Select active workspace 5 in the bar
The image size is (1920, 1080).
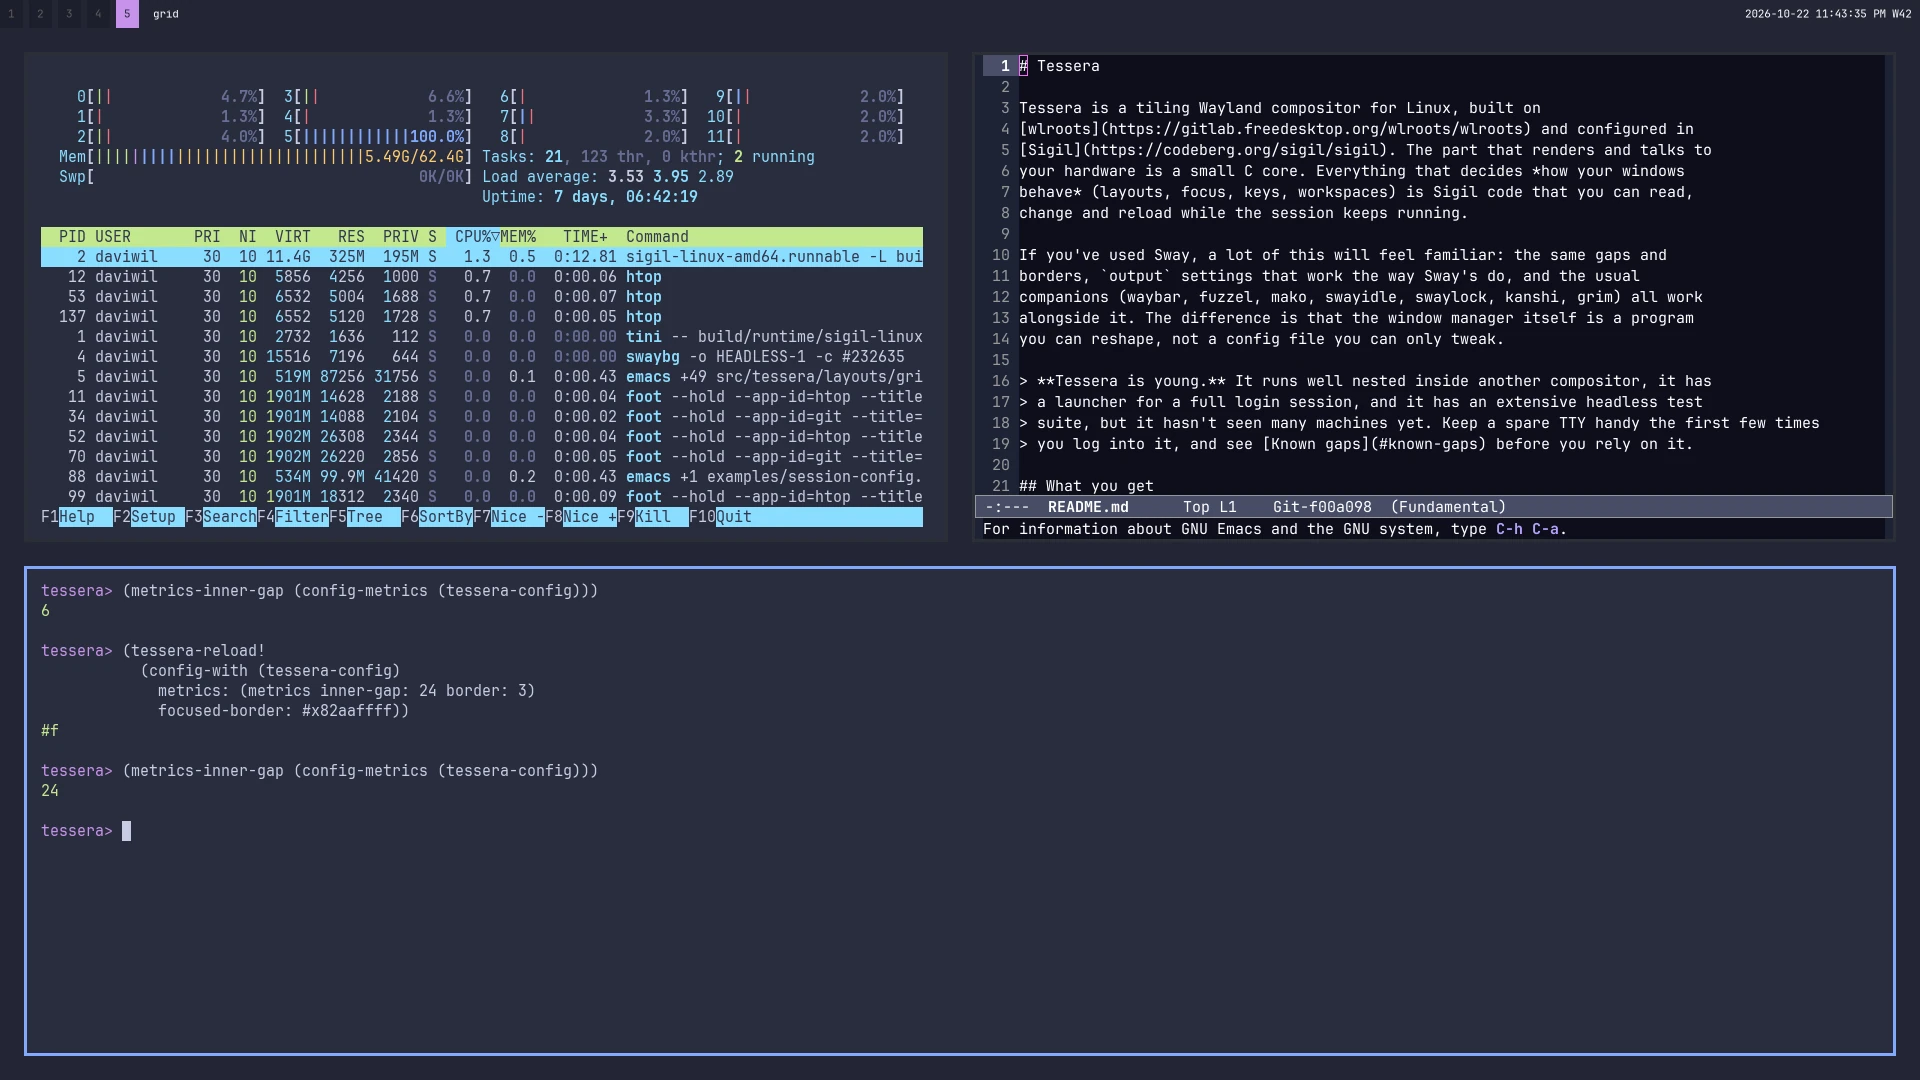pyautogui.click(x=127, y=14)
